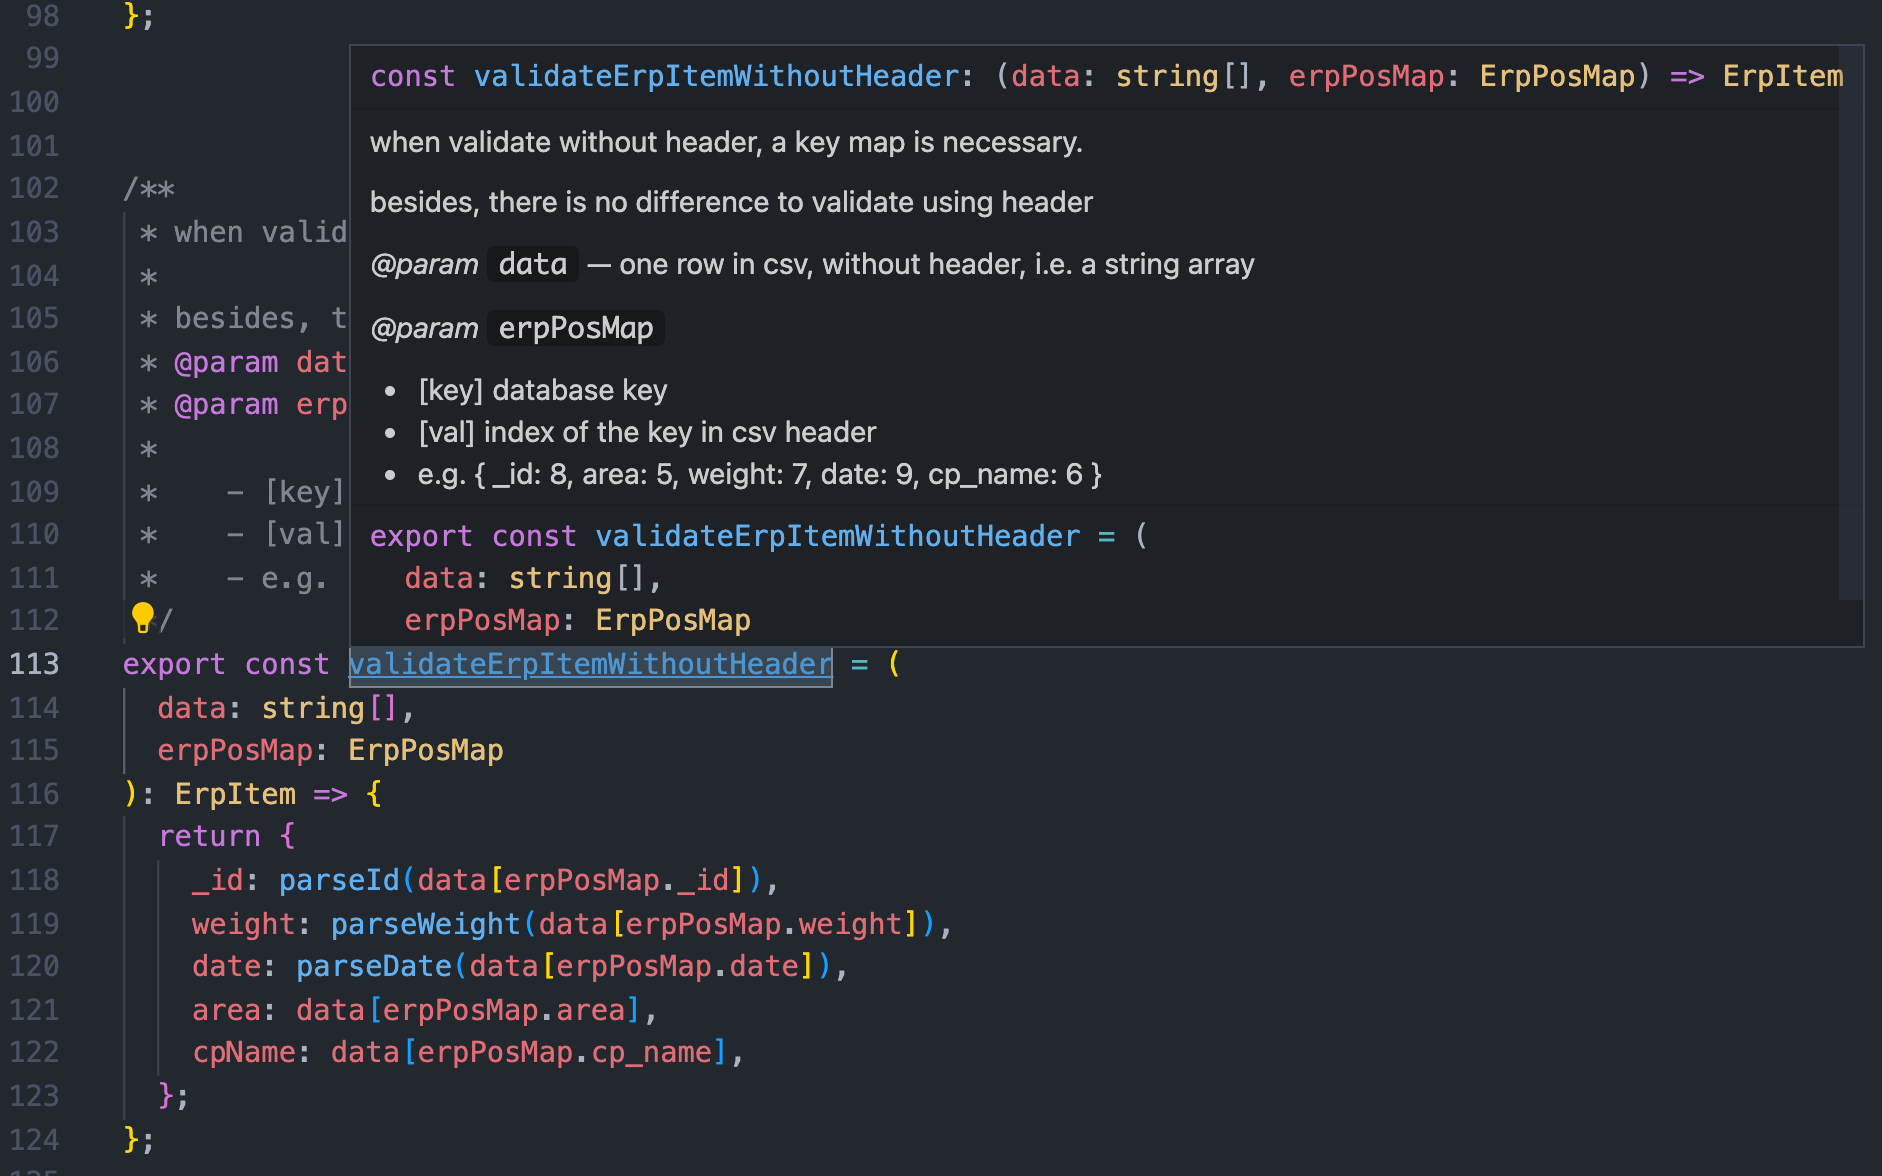The height and width of the screenshot is (1176, 1882).
Task: Click the closing '};' on line 124
Action: tap(139, 1138)
